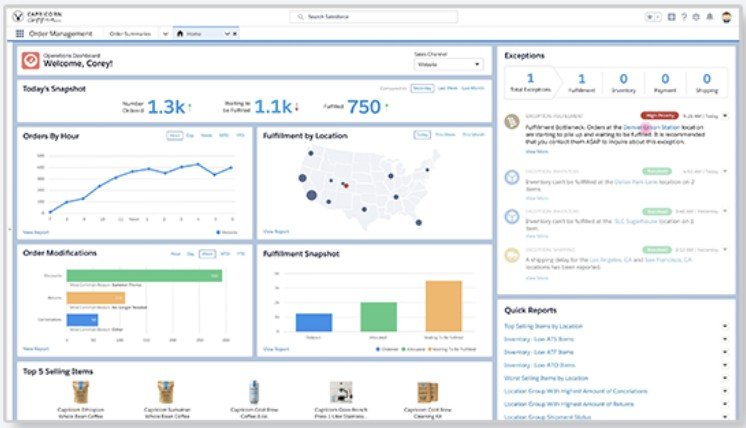Open the notifications bell
The height and width of the screenshot is (428, 746).
(709, 17)
